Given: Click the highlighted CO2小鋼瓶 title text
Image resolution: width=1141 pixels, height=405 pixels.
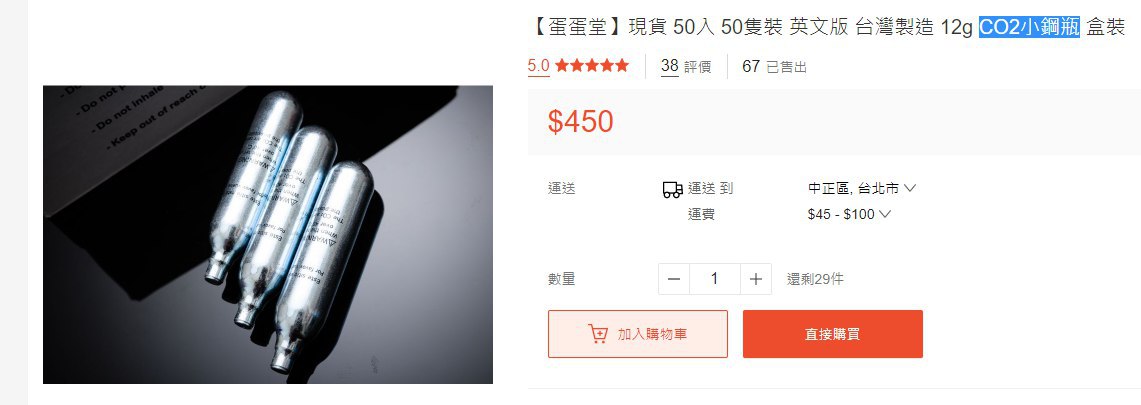Looking at the screenshot, I should click(1029, 28).
